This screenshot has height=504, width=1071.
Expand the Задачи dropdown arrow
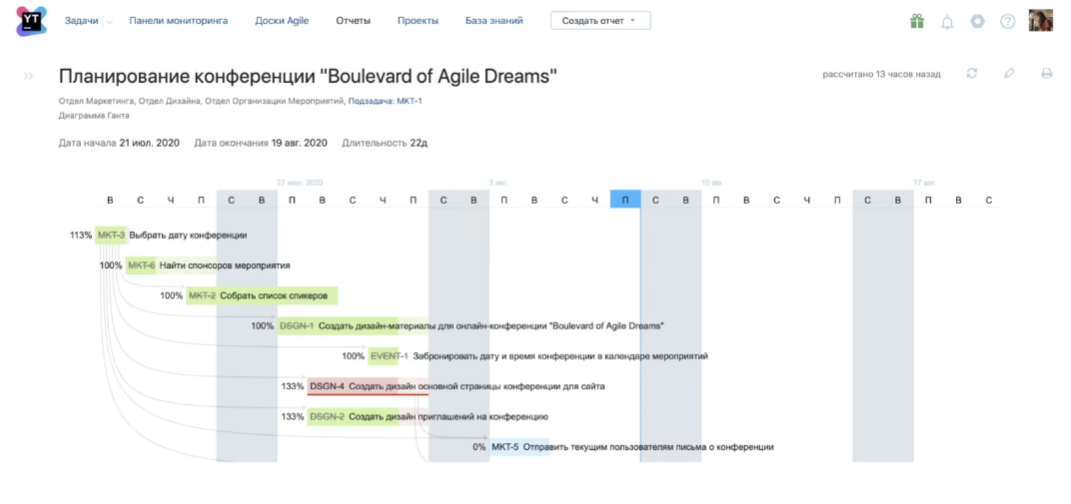click(x=109, y=21)
